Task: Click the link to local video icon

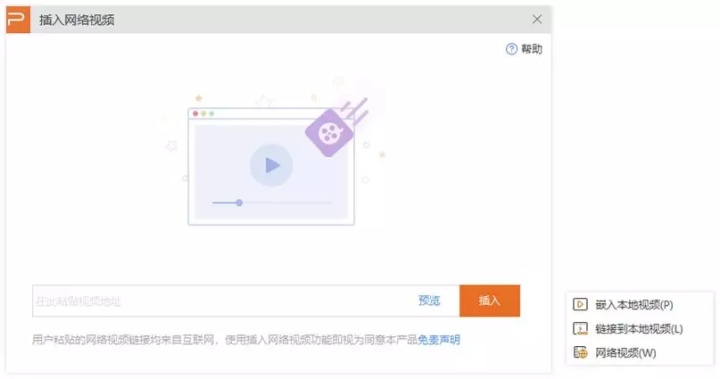Action: point(580,329)
